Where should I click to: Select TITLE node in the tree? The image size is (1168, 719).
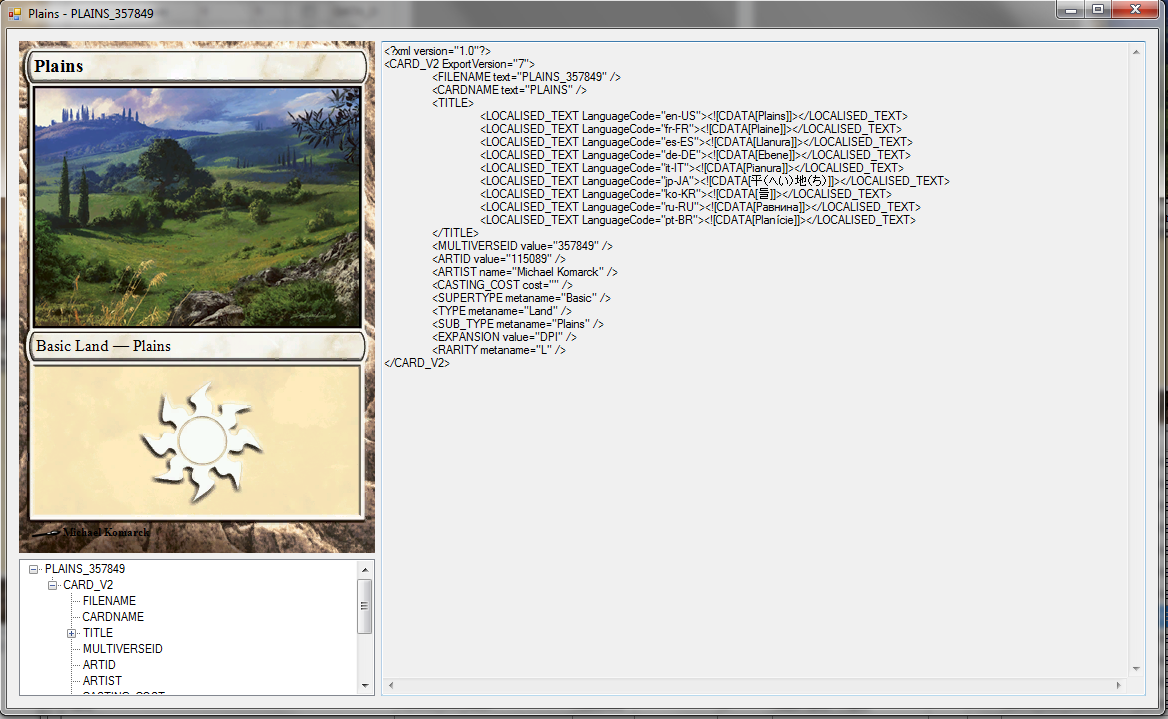[98, 633]
